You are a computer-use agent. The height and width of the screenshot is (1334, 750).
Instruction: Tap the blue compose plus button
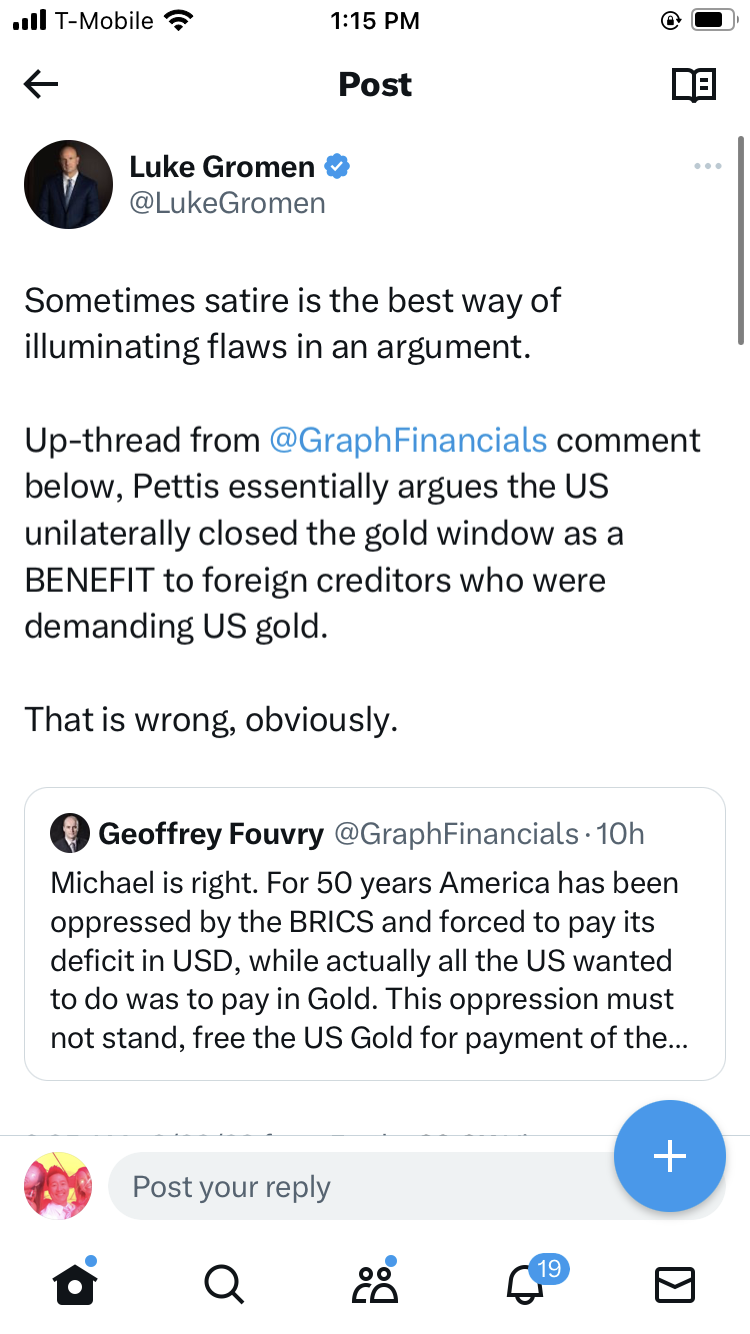669,1156
